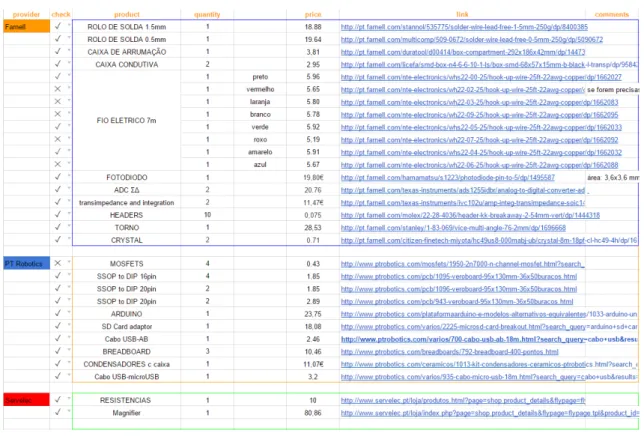This screenshot has height=436, width=644.
Task: Select the price cell '28.53'
Action: (x=313, y=227)
